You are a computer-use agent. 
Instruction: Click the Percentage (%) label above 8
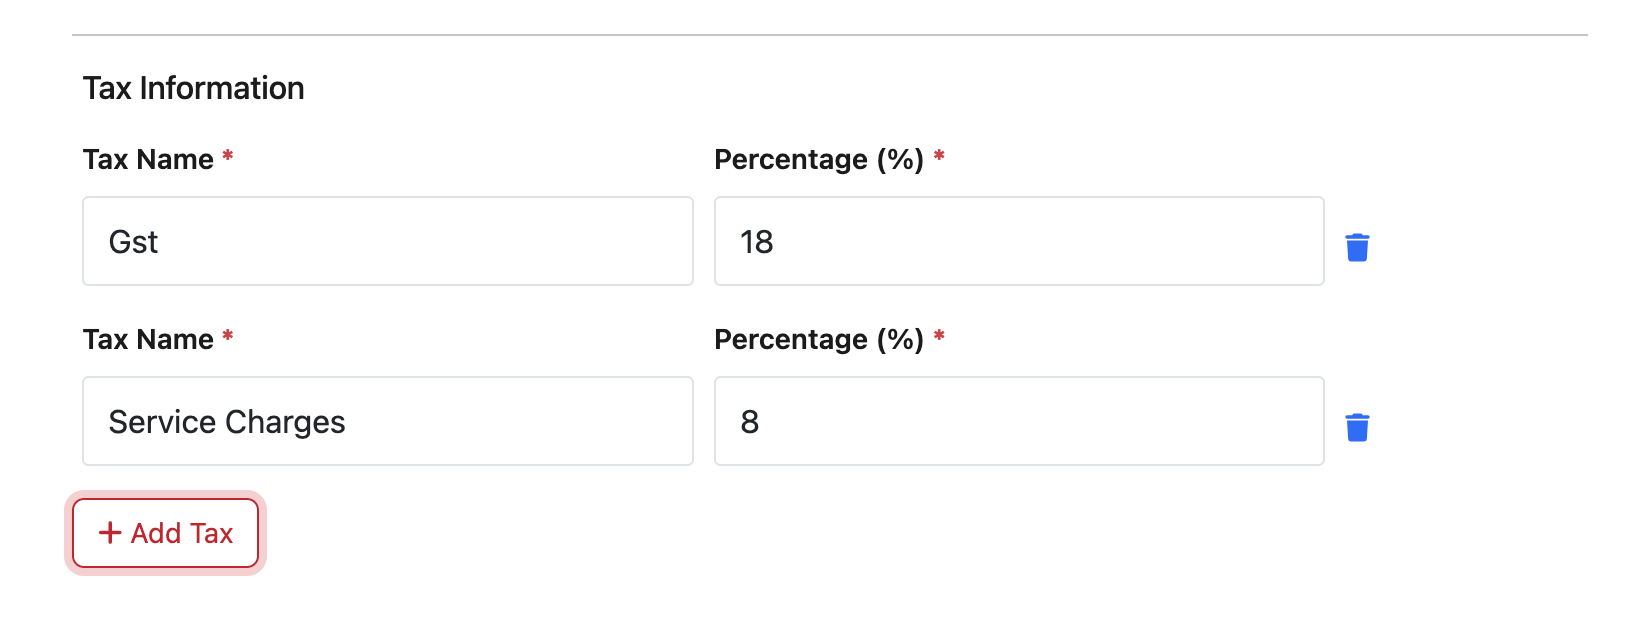818,340
